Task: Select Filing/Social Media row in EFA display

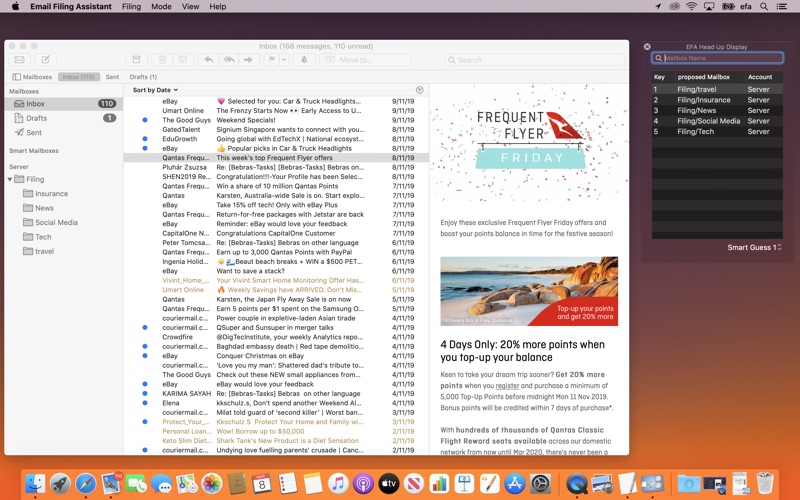Action: pyautogui.click(x=717, y=121)
